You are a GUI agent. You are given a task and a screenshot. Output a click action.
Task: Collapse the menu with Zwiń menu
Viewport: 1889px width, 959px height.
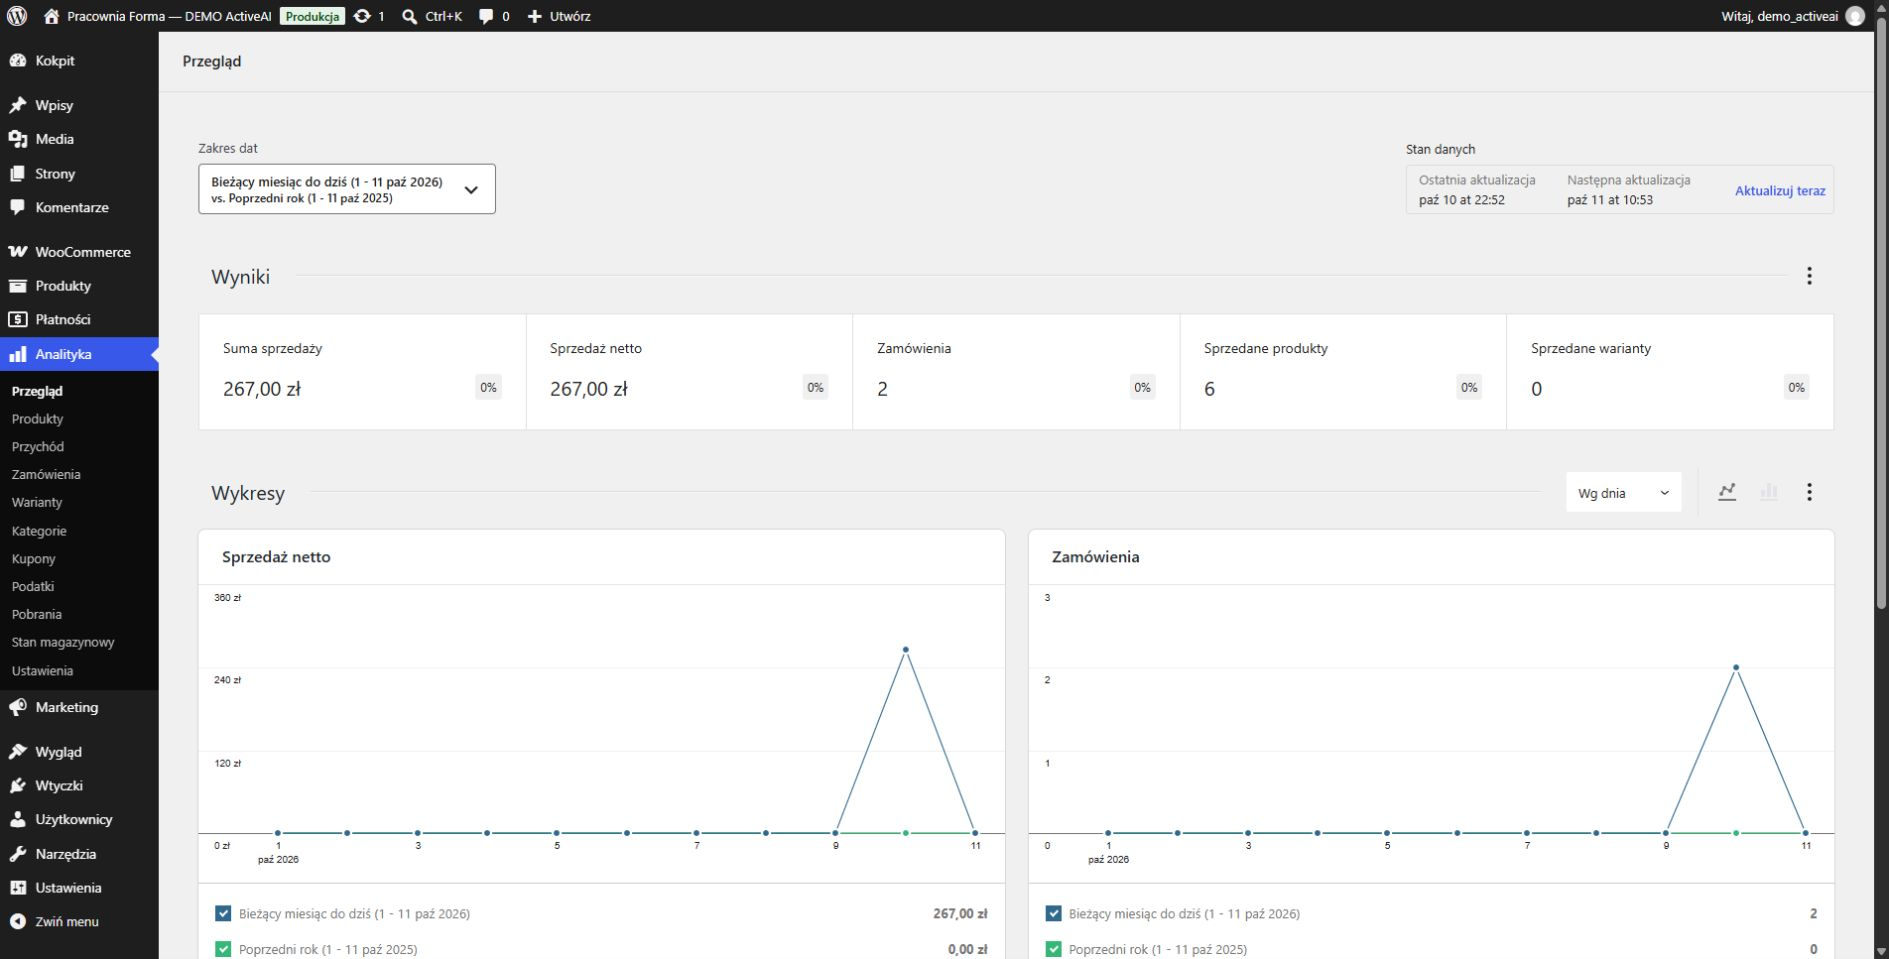pyautogui.click(x=79, y=922)
